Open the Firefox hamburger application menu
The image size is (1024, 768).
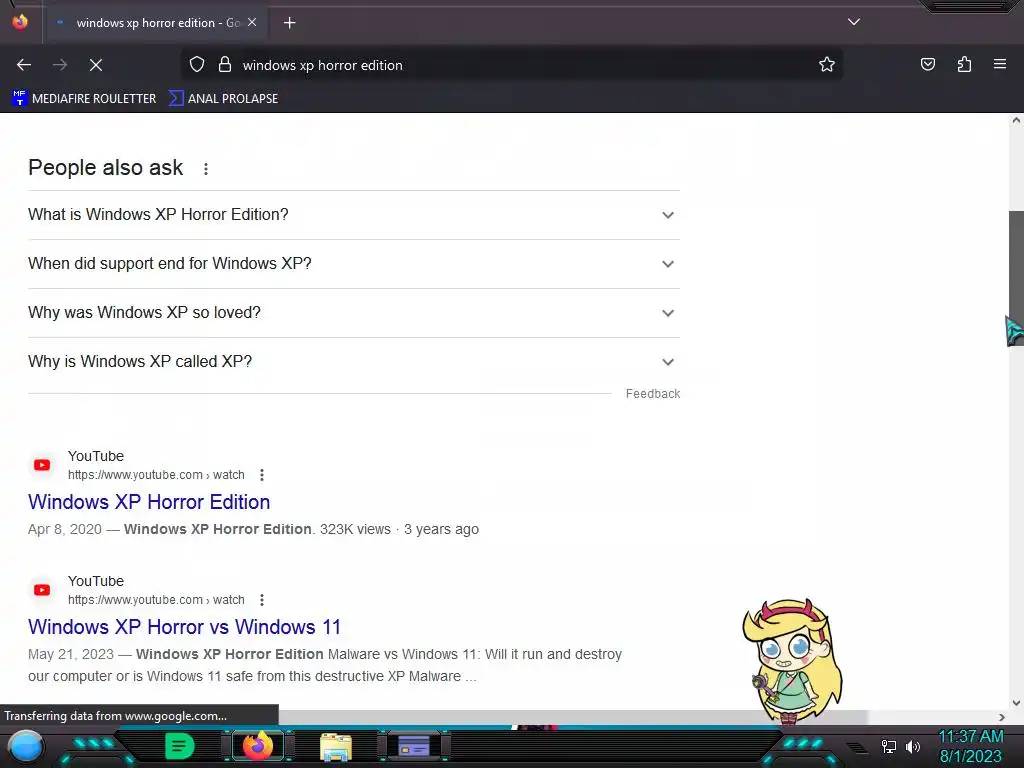click(x=1000, y=65)
